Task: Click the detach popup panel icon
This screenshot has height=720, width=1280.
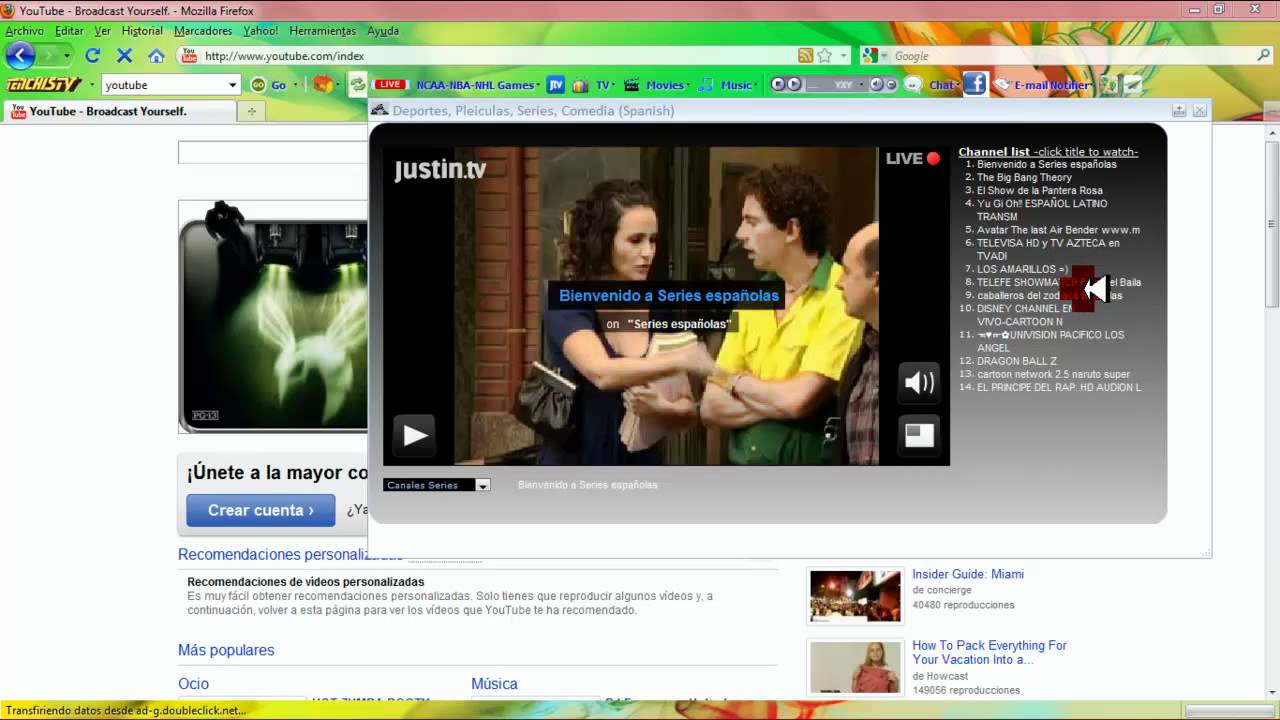Action: pyautogui.click(x=1179, y=110)
